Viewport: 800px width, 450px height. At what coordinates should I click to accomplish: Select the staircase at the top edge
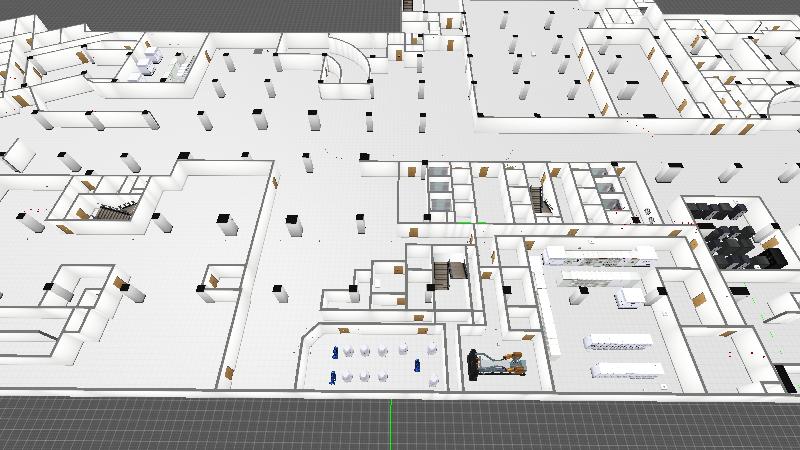point(408,5)
